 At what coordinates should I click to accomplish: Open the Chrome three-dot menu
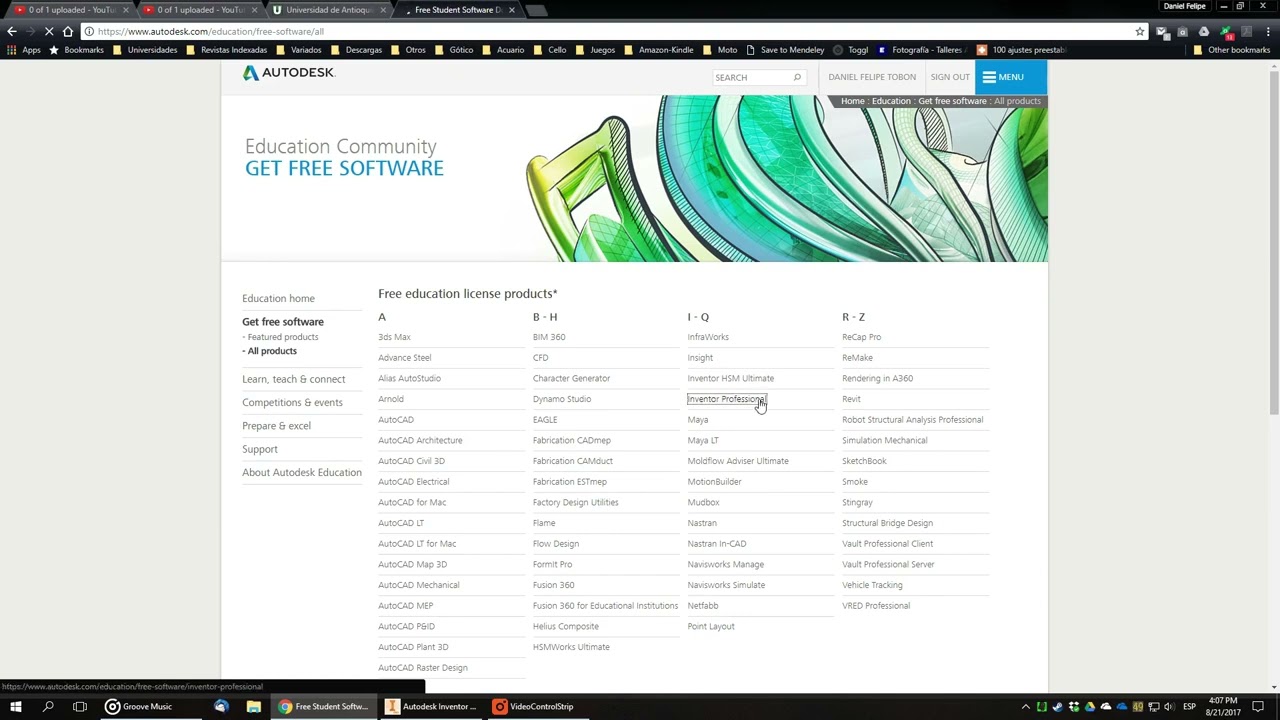1269,31
